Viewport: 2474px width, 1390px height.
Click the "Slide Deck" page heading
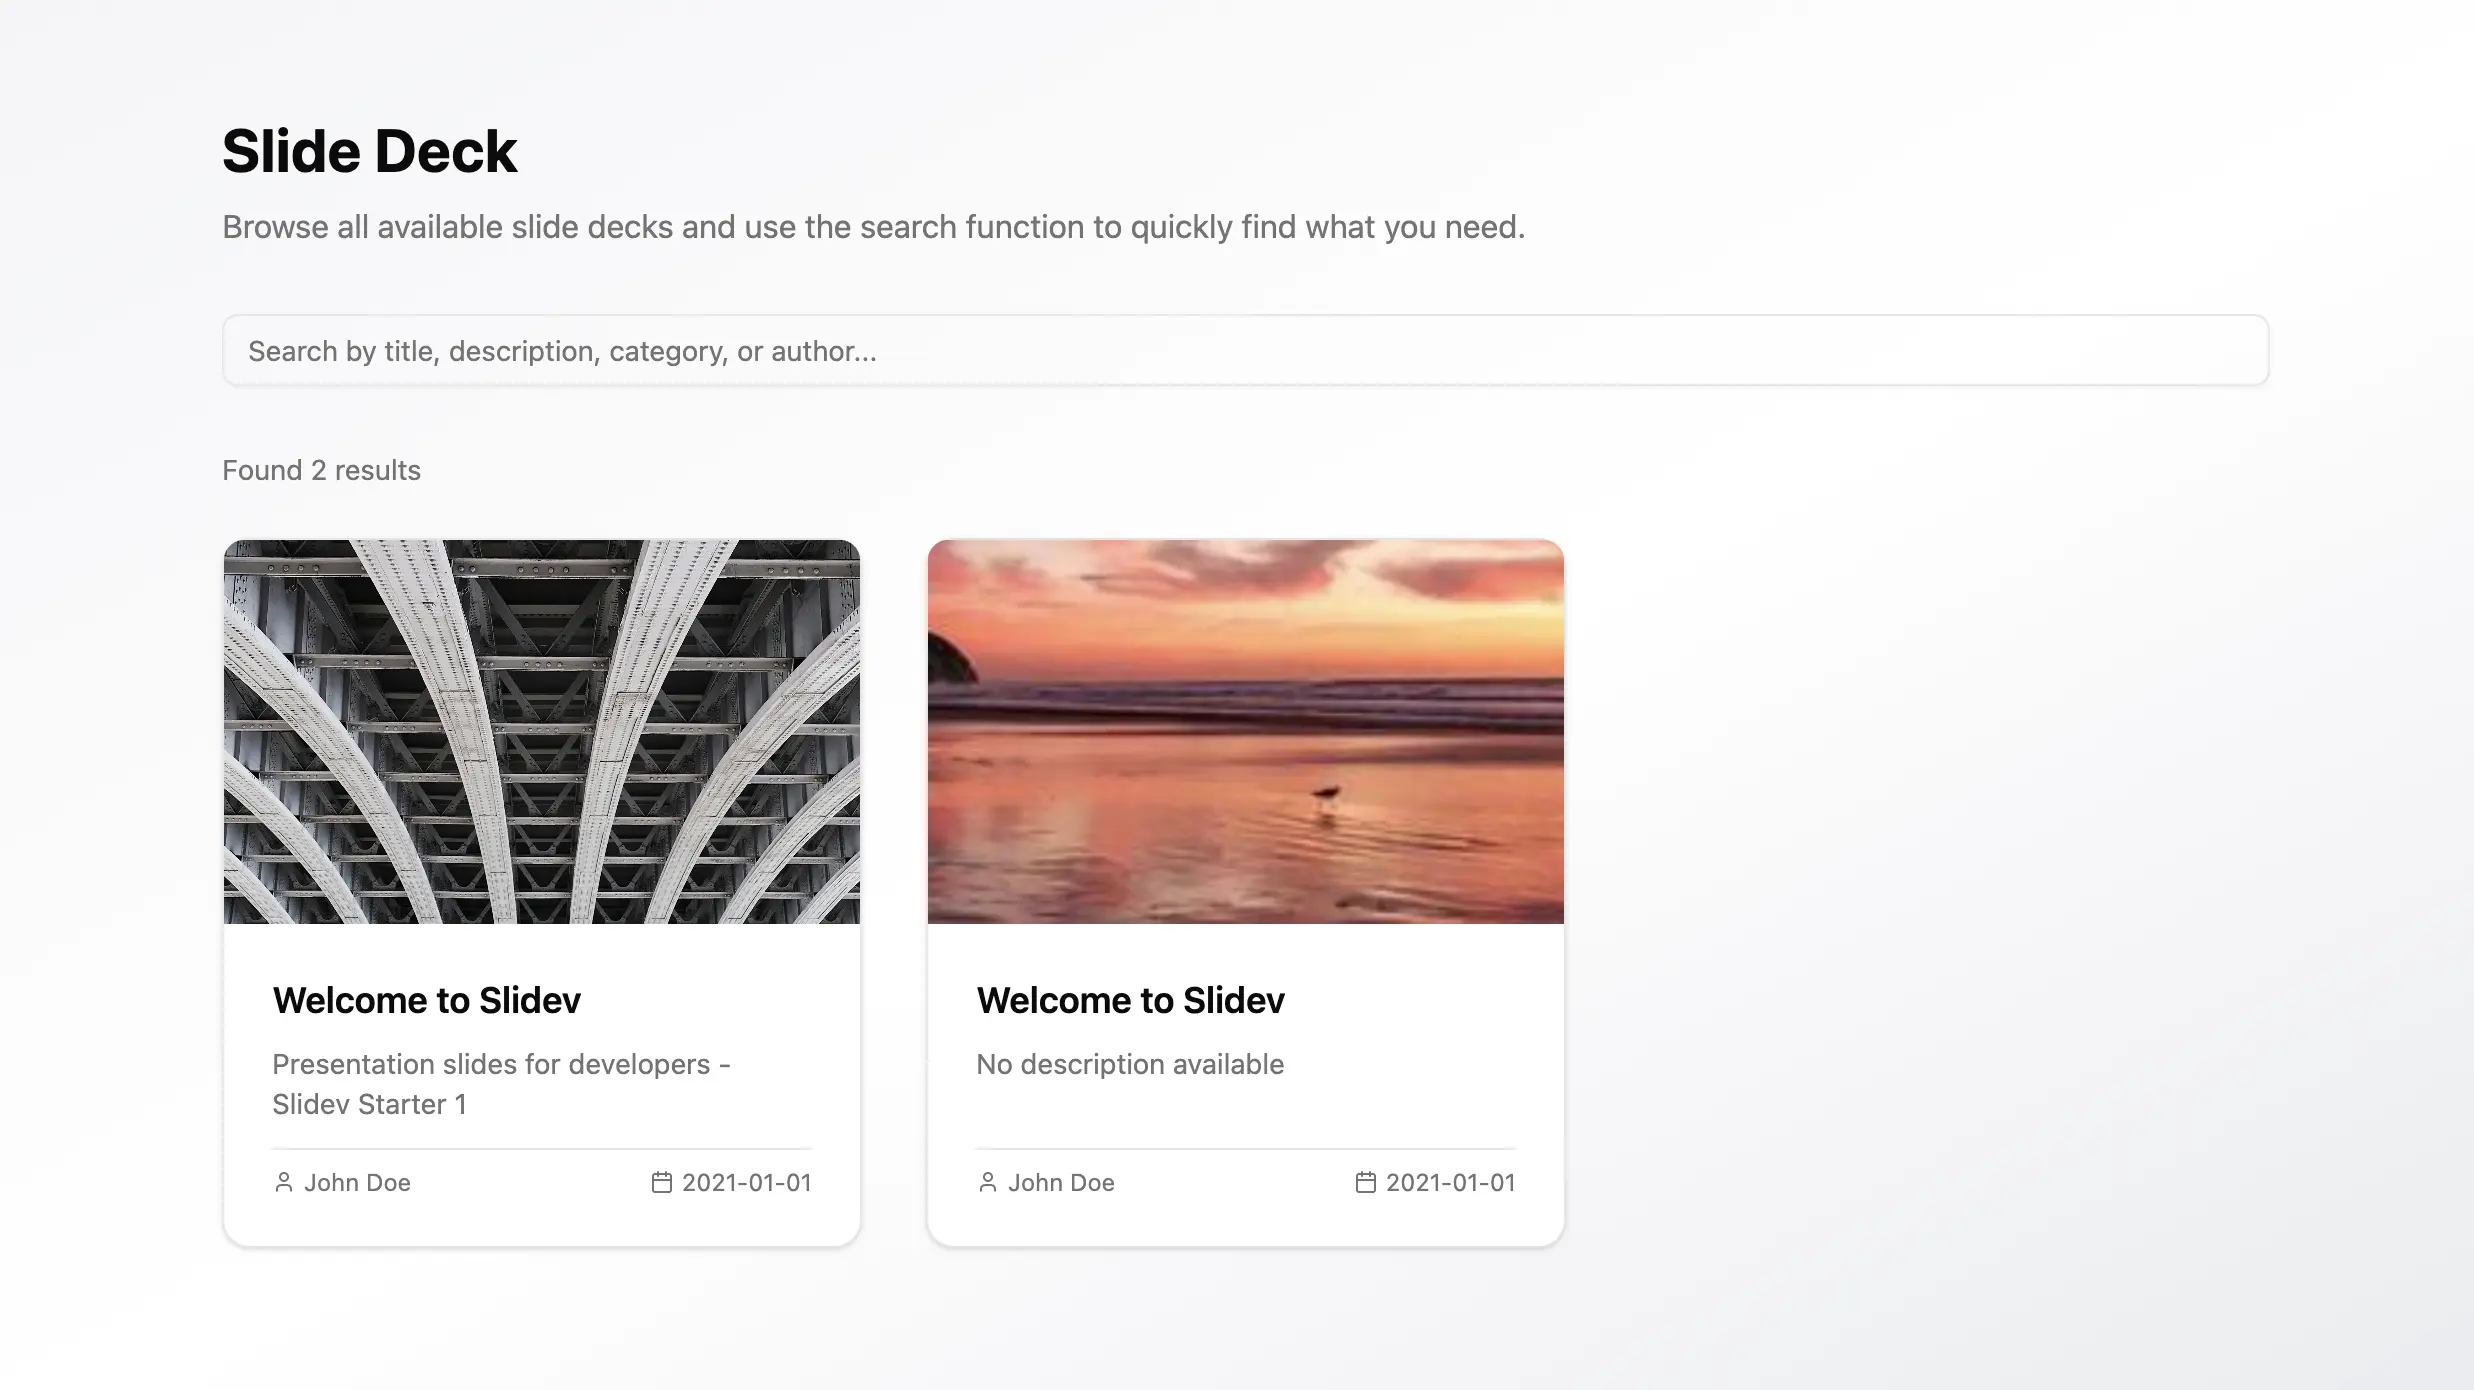pos(370,152)
